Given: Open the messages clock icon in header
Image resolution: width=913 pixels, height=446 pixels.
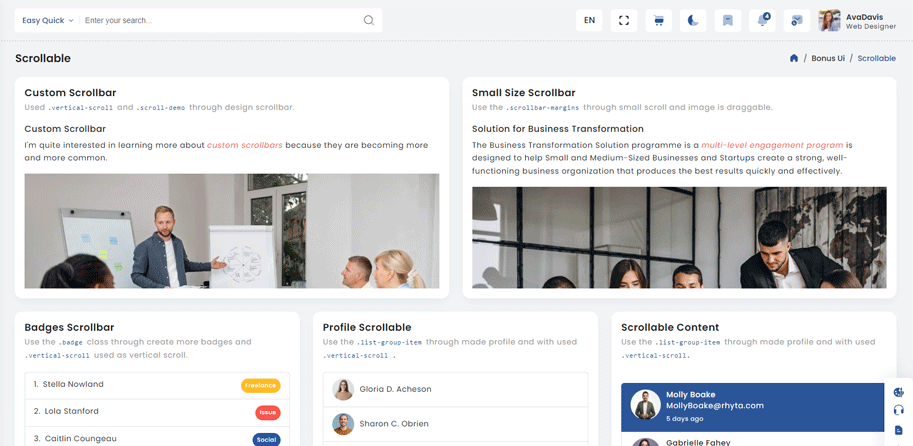Looking at the screenshot, I should coord(796,20).
